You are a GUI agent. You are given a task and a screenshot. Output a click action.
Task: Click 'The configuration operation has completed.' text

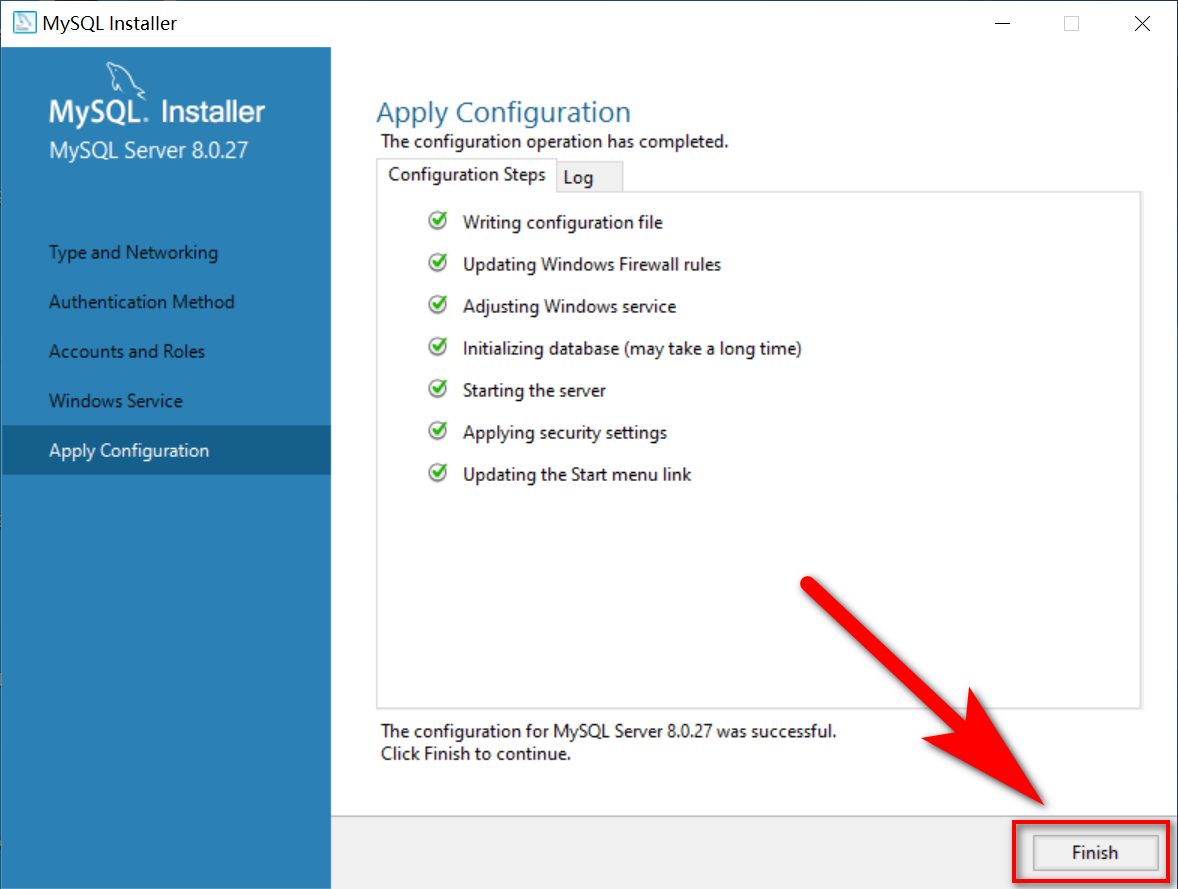click(554, 141)
